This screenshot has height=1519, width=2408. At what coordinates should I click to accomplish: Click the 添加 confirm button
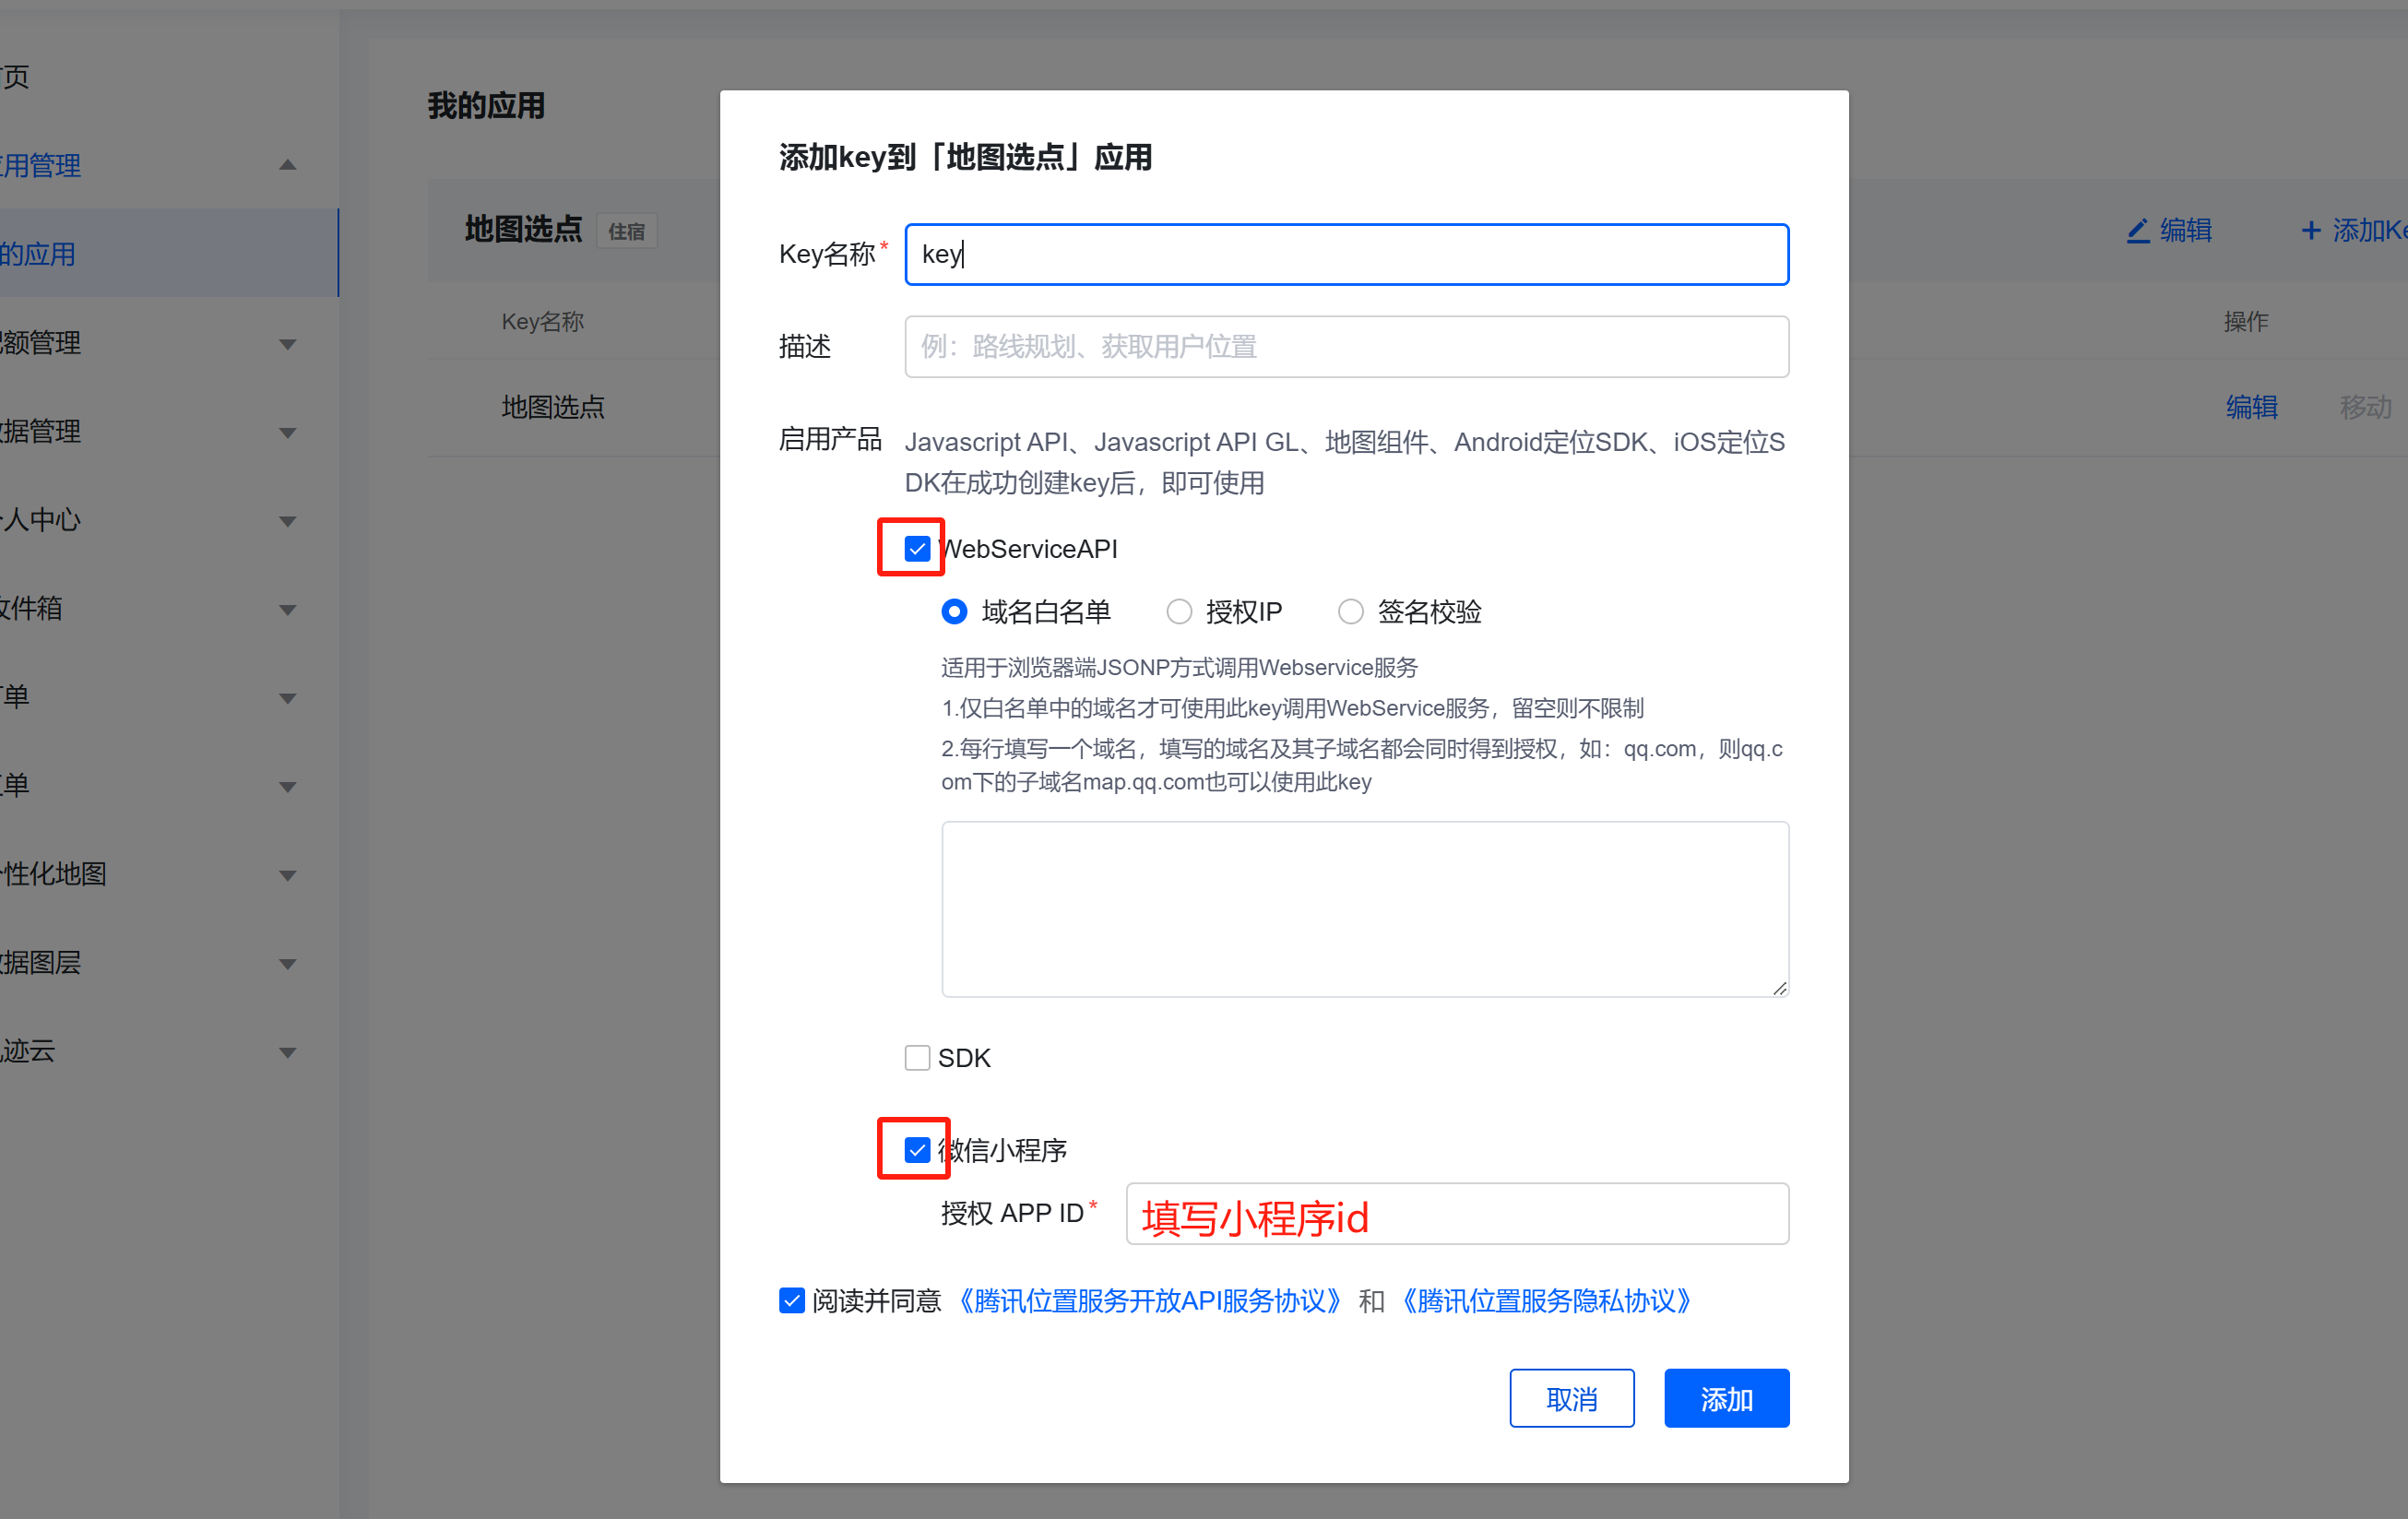tap(1726, 1397)
